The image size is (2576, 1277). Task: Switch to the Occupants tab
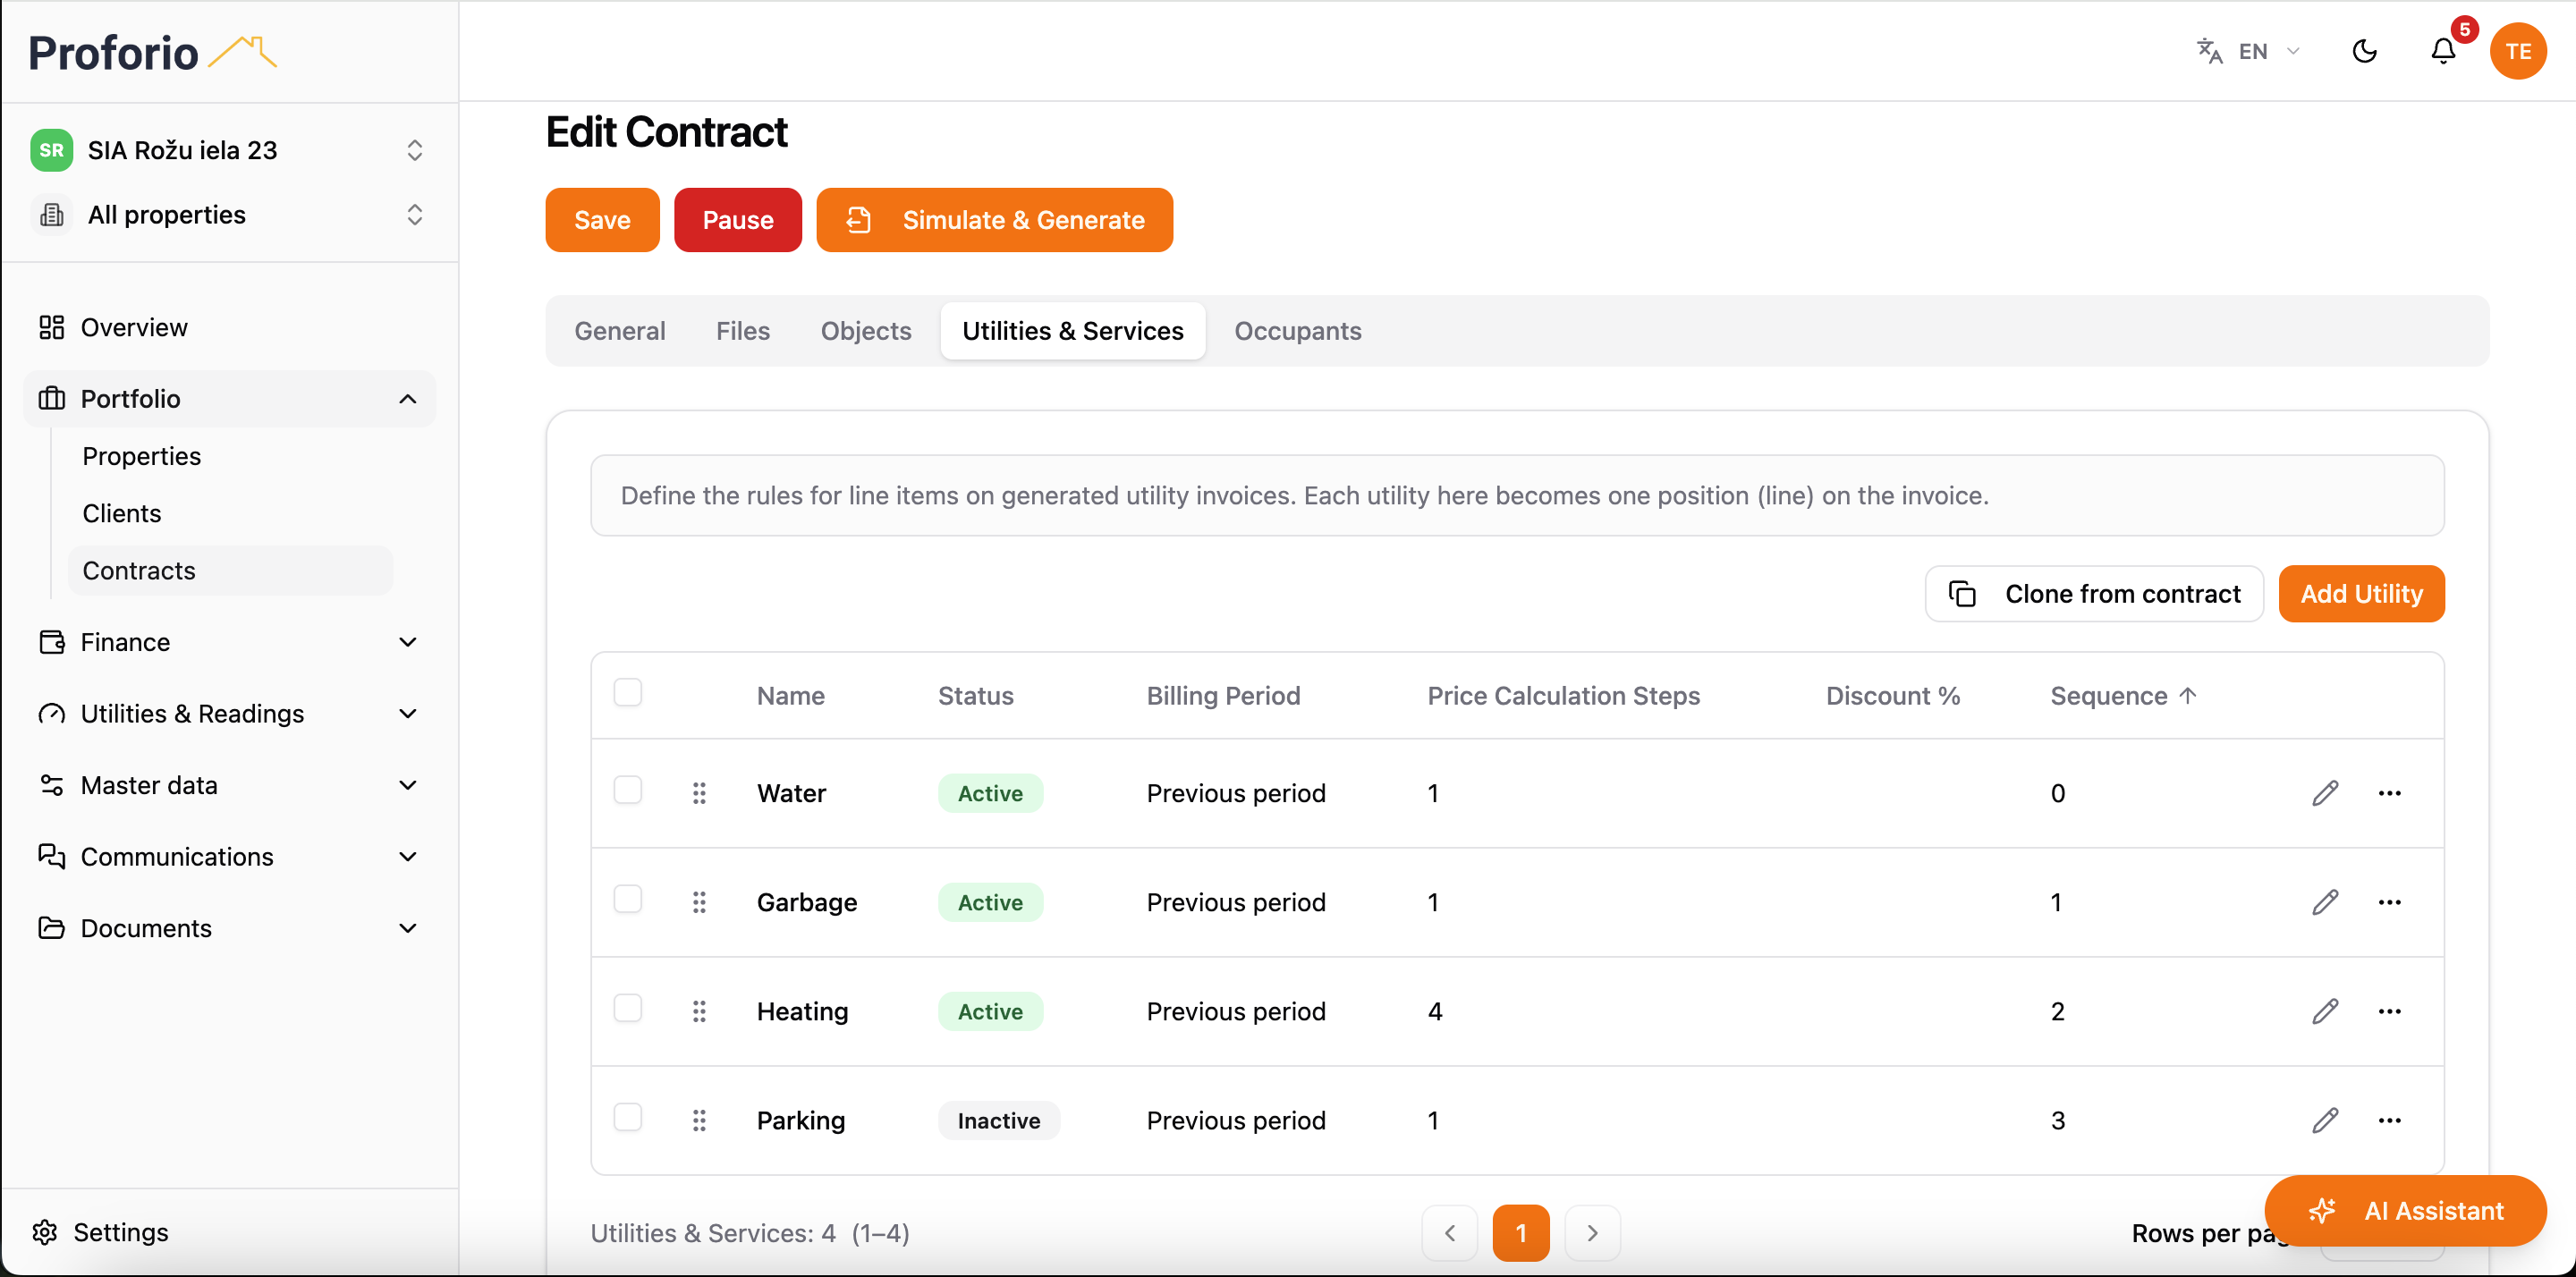point(1297,331)
